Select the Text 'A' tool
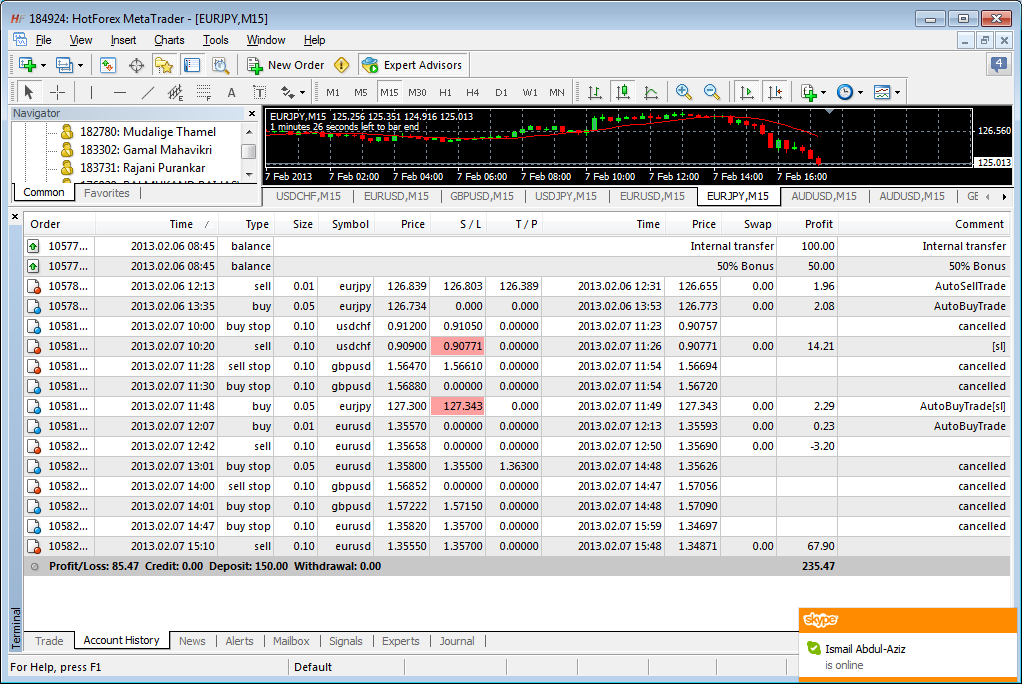 tap(231, 92)
